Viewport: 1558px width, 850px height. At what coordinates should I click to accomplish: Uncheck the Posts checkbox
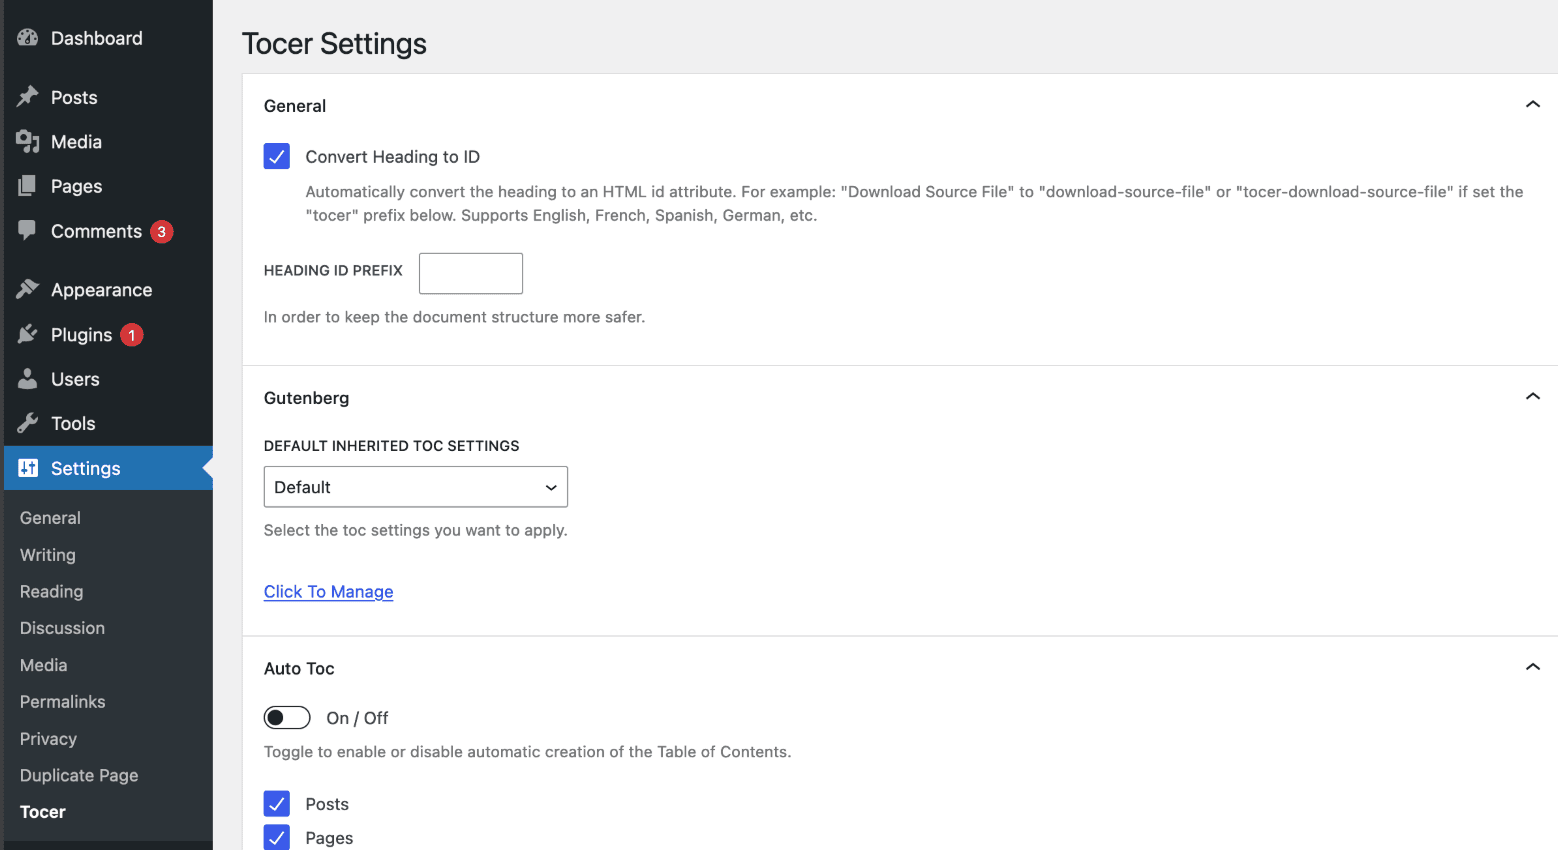tap(277, 804)
